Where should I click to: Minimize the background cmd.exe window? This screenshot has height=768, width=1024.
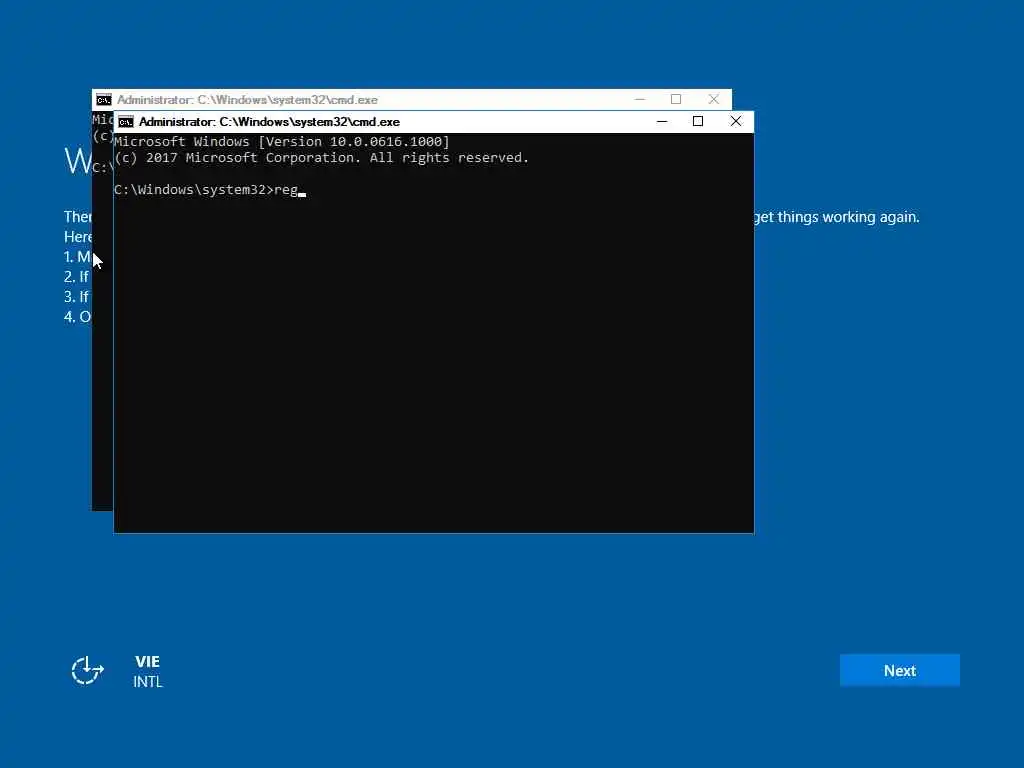point(639,99)
